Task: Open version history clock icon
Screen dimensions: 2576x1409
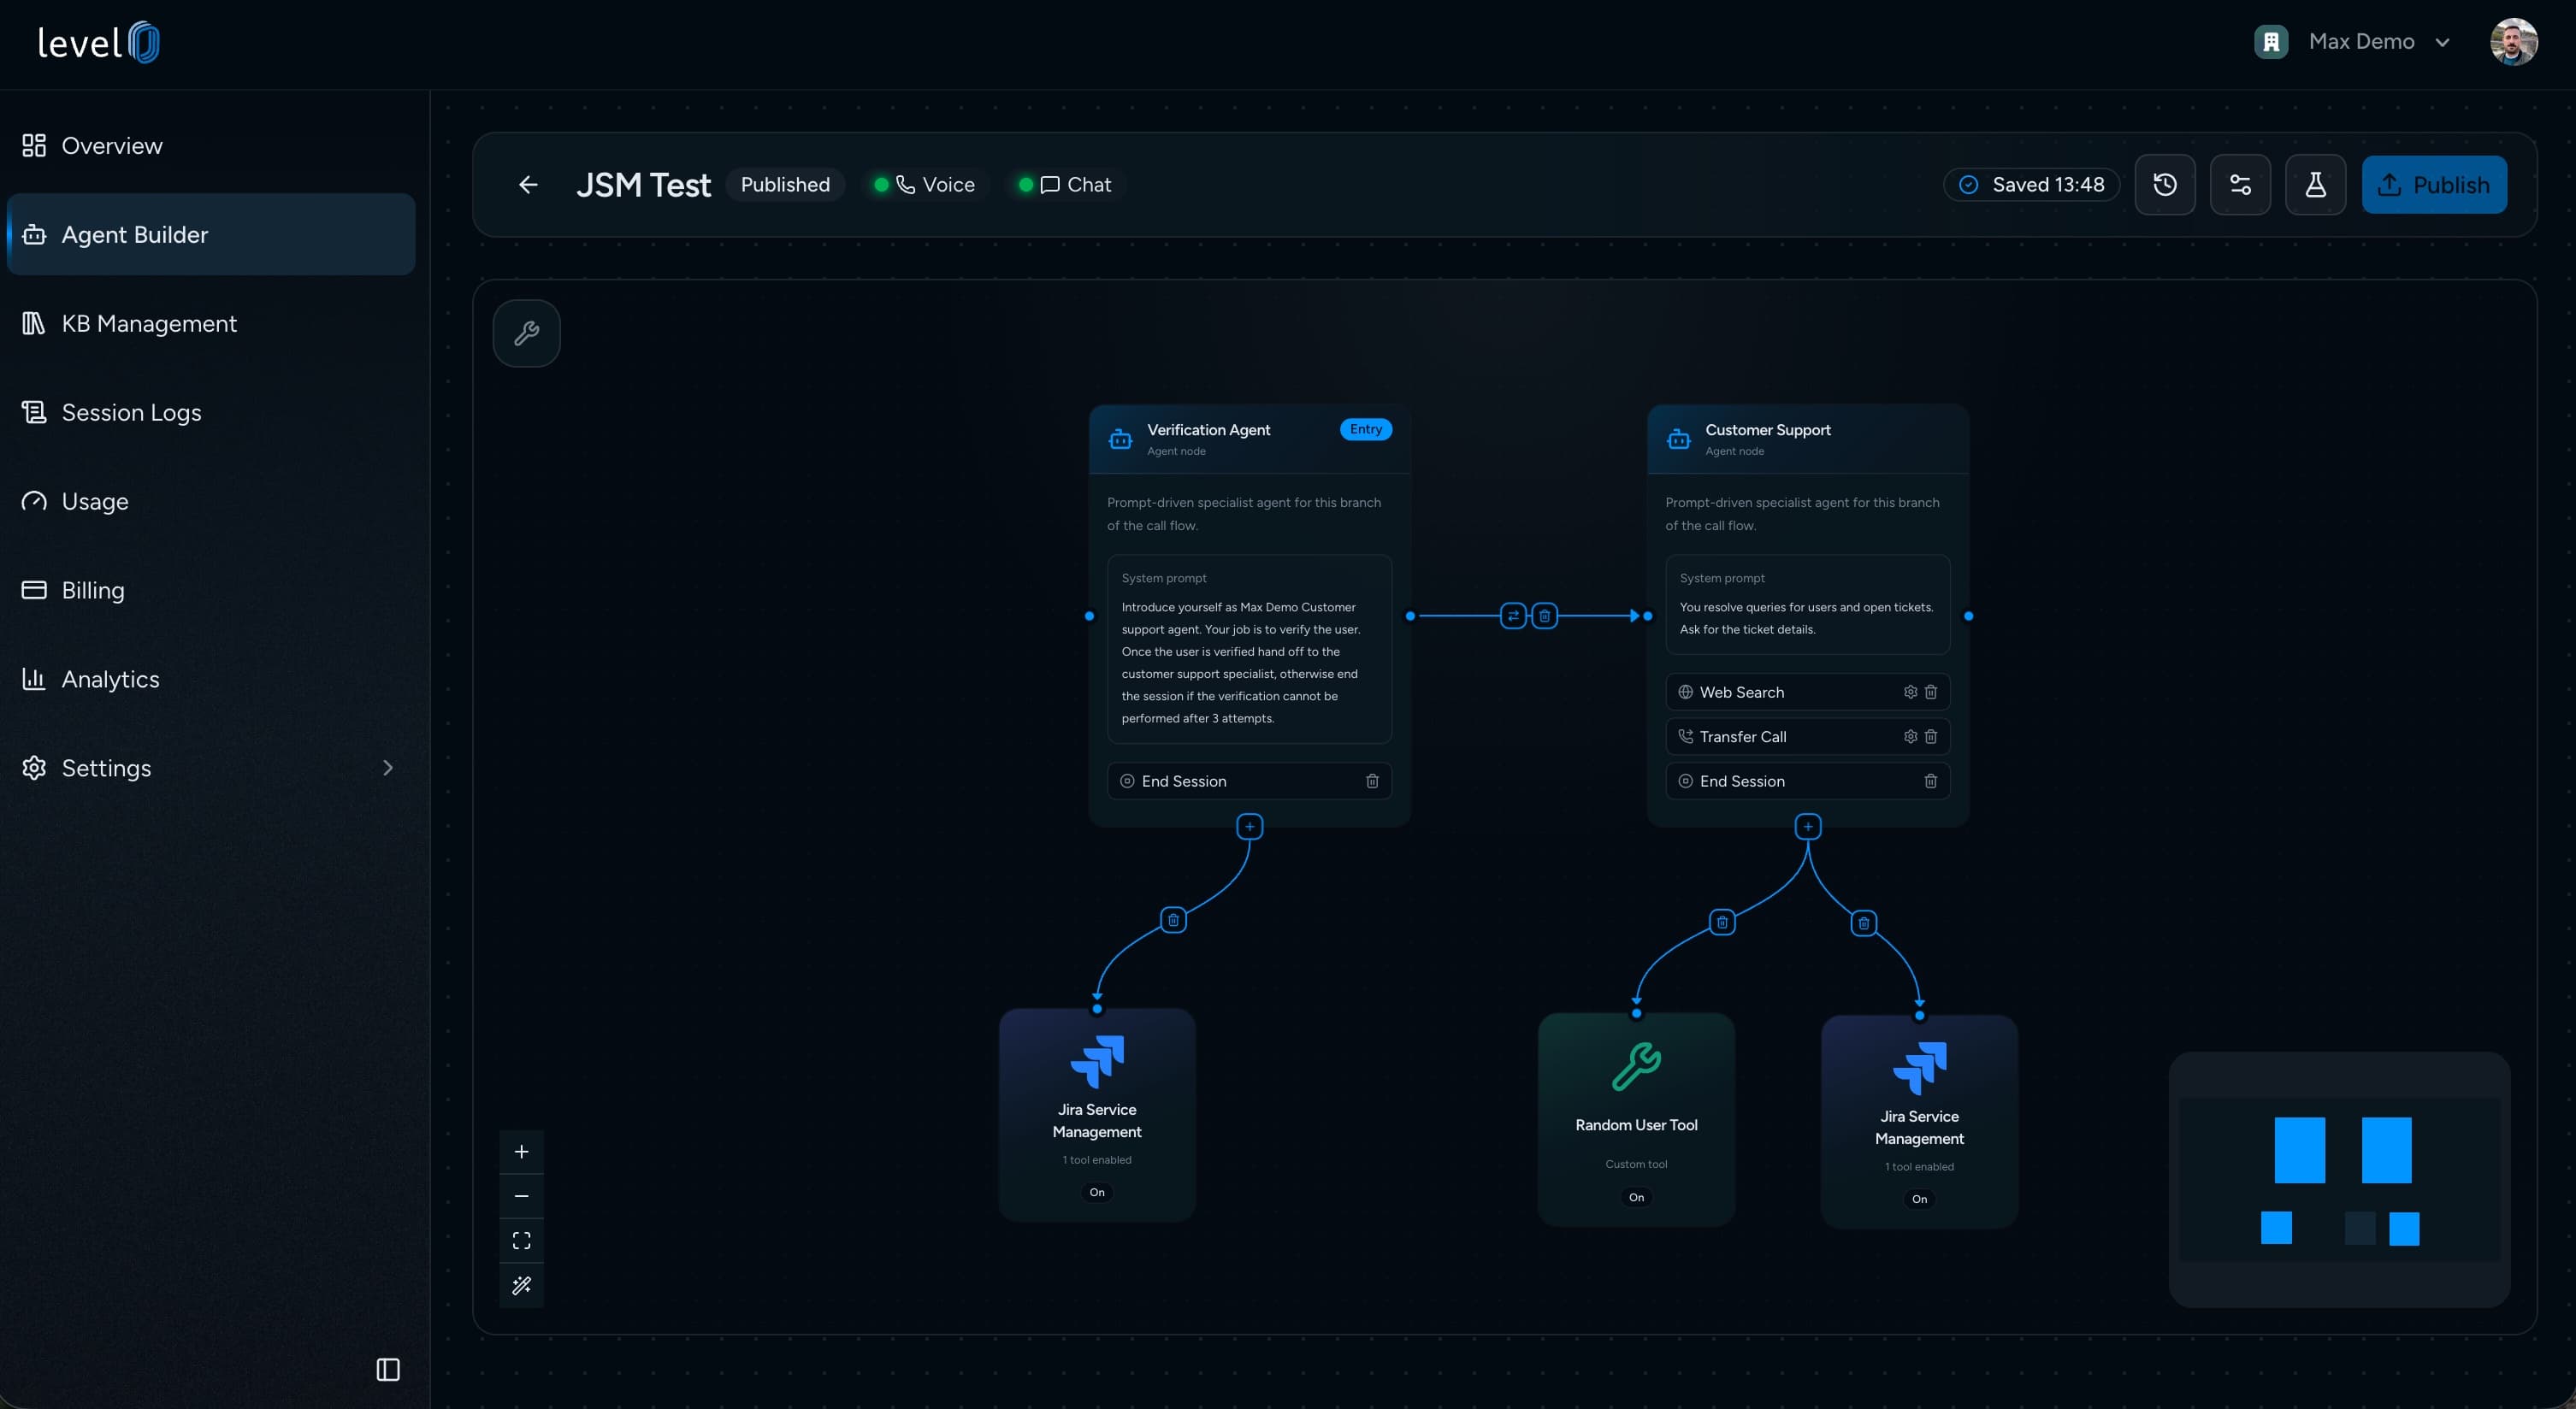Action: pyautogui.click(x=2164, y=185)
